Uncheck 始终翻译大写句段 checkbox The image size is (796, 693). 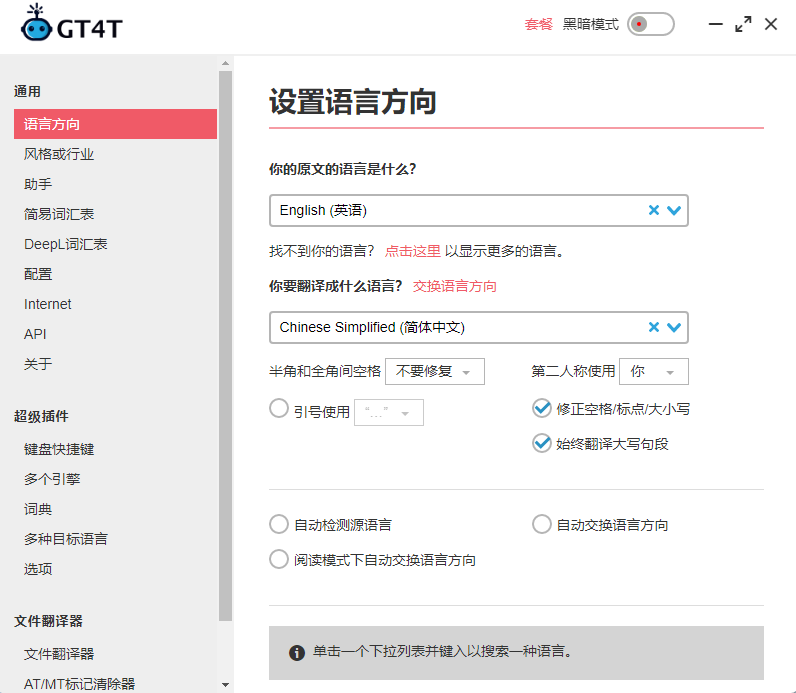(x=541, y=443)
